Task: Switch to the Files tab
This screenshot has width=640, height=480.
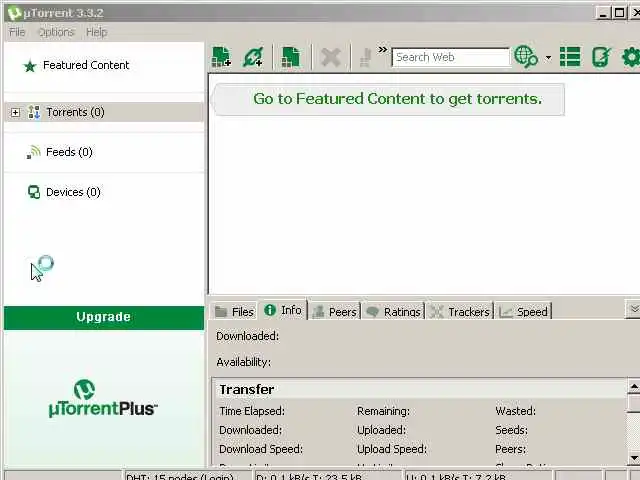Action: 234,312
